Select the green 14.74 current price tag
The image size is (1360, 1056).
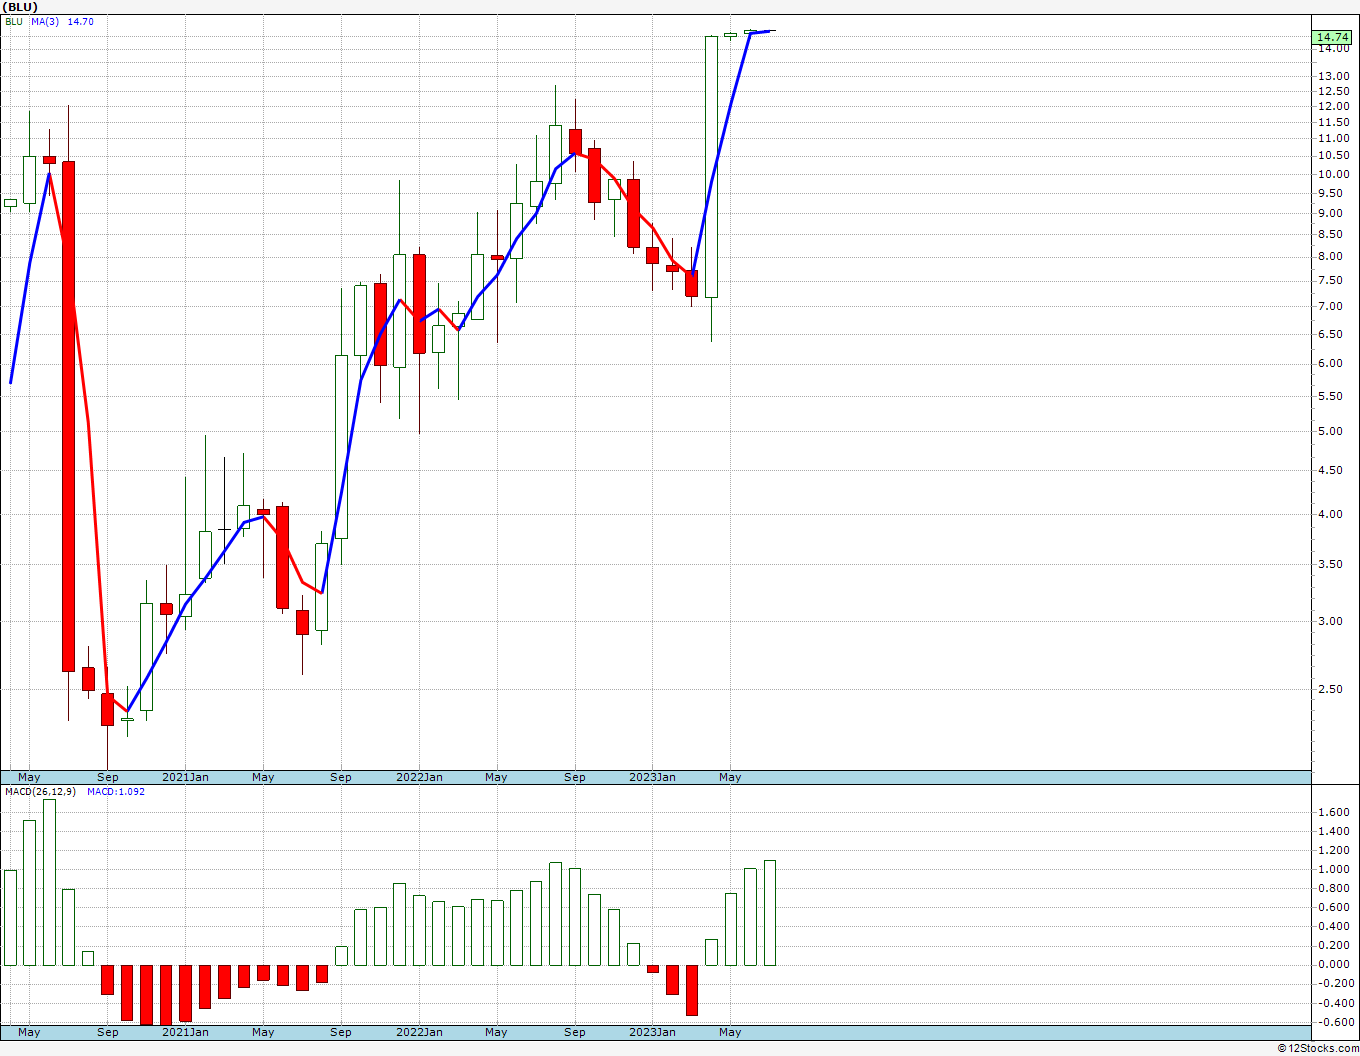coord(1333,38)
